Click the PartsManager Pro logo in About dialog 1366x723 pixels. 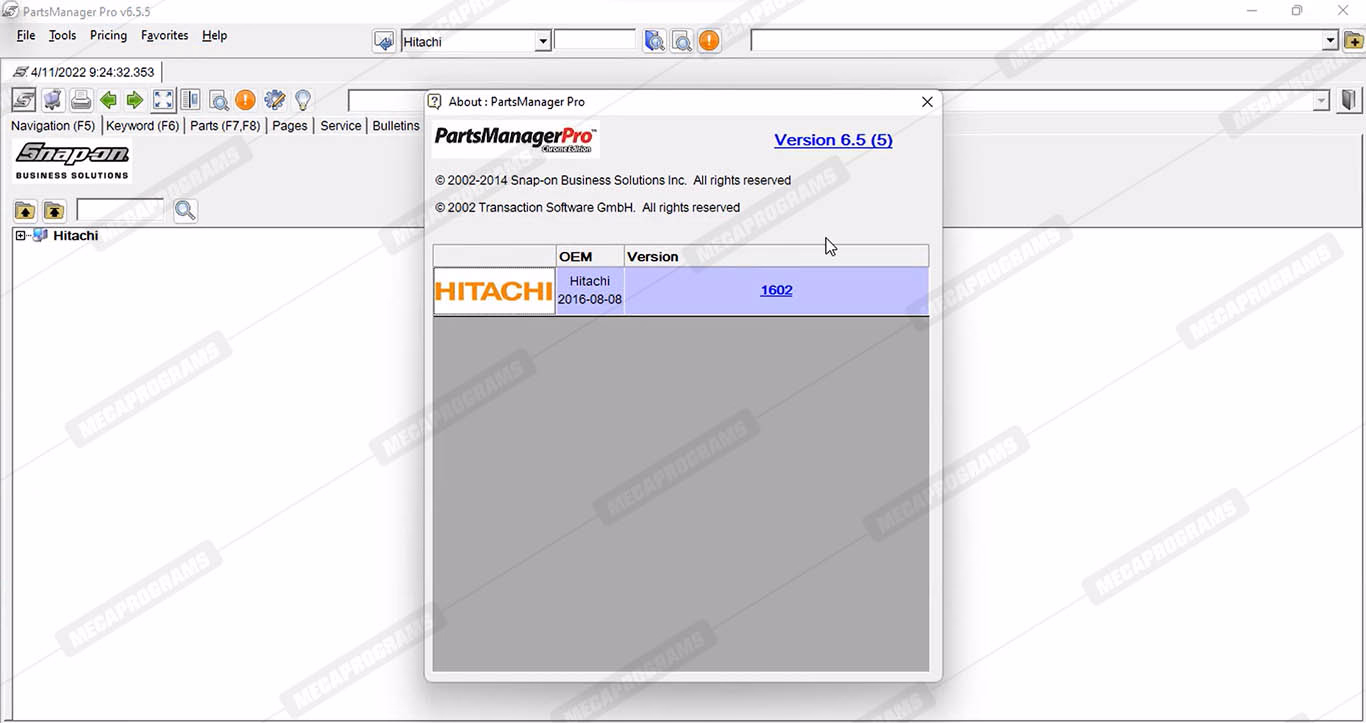pyautogui.click(x=516, y=139)
